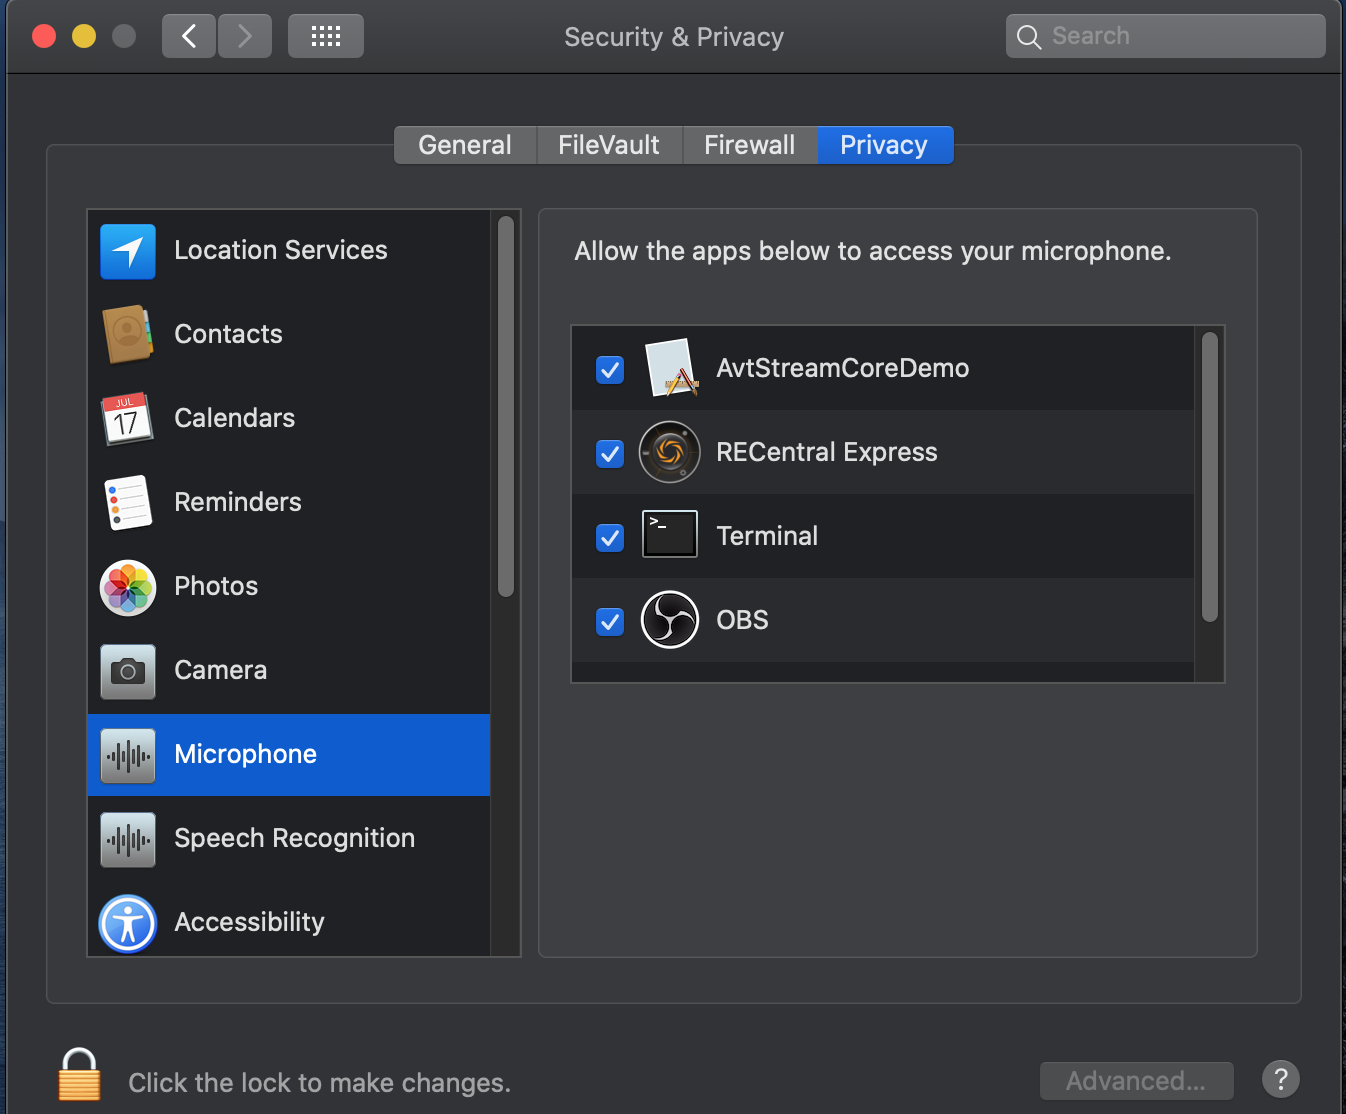Viewport: 1346px width, 1114px height.
Task: Select the Speech Recognition category
Action: [x=127, y=839]
